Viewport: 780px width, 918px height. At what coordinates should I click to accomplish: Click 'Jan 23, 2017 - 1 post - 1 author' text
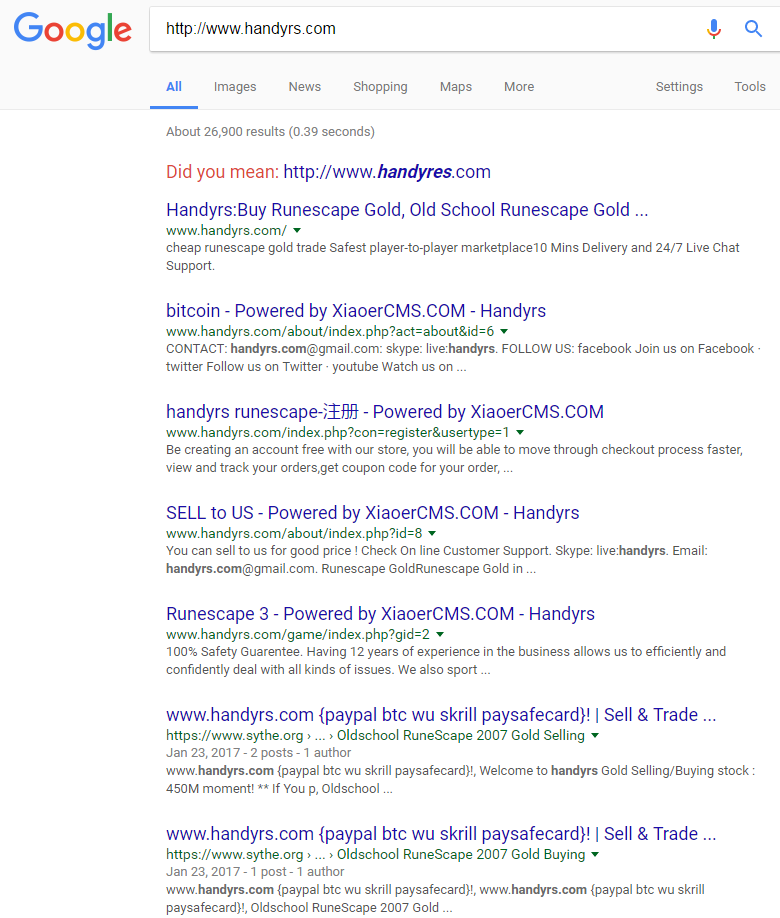[x=255, y=872]
